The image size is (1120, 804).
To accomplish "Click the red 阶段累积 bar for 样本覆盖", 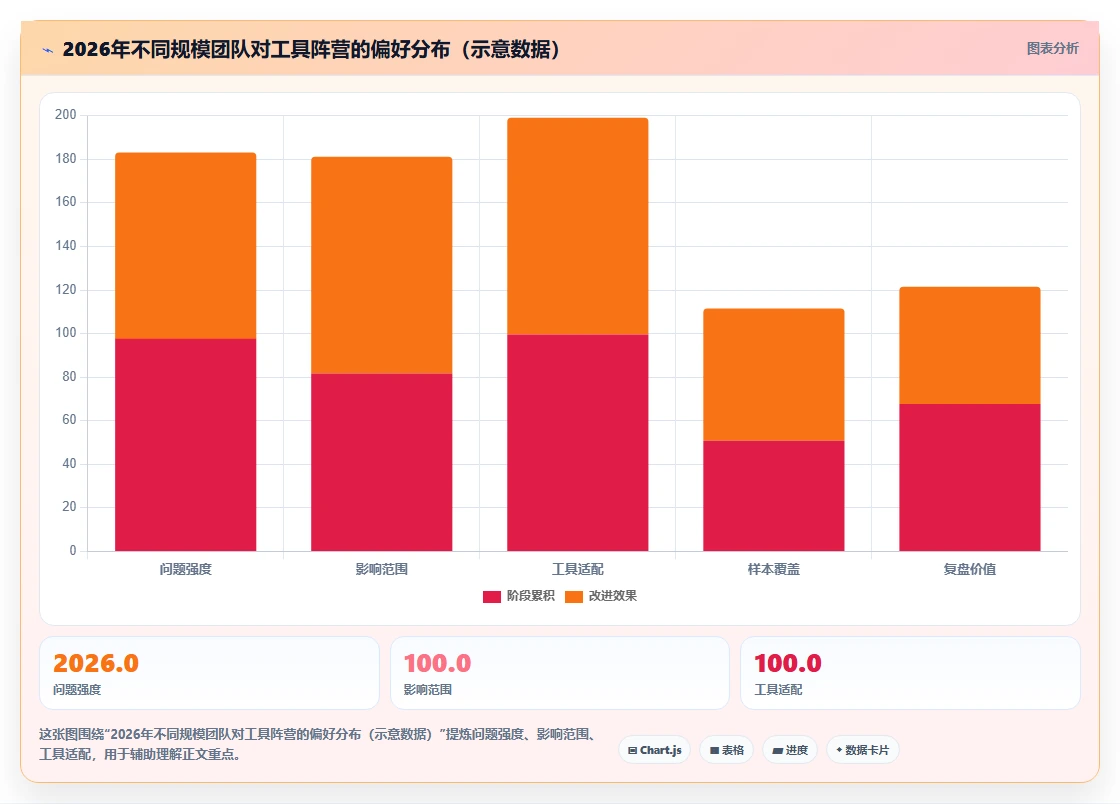I will pyautogui.click(x=774, y=496).
